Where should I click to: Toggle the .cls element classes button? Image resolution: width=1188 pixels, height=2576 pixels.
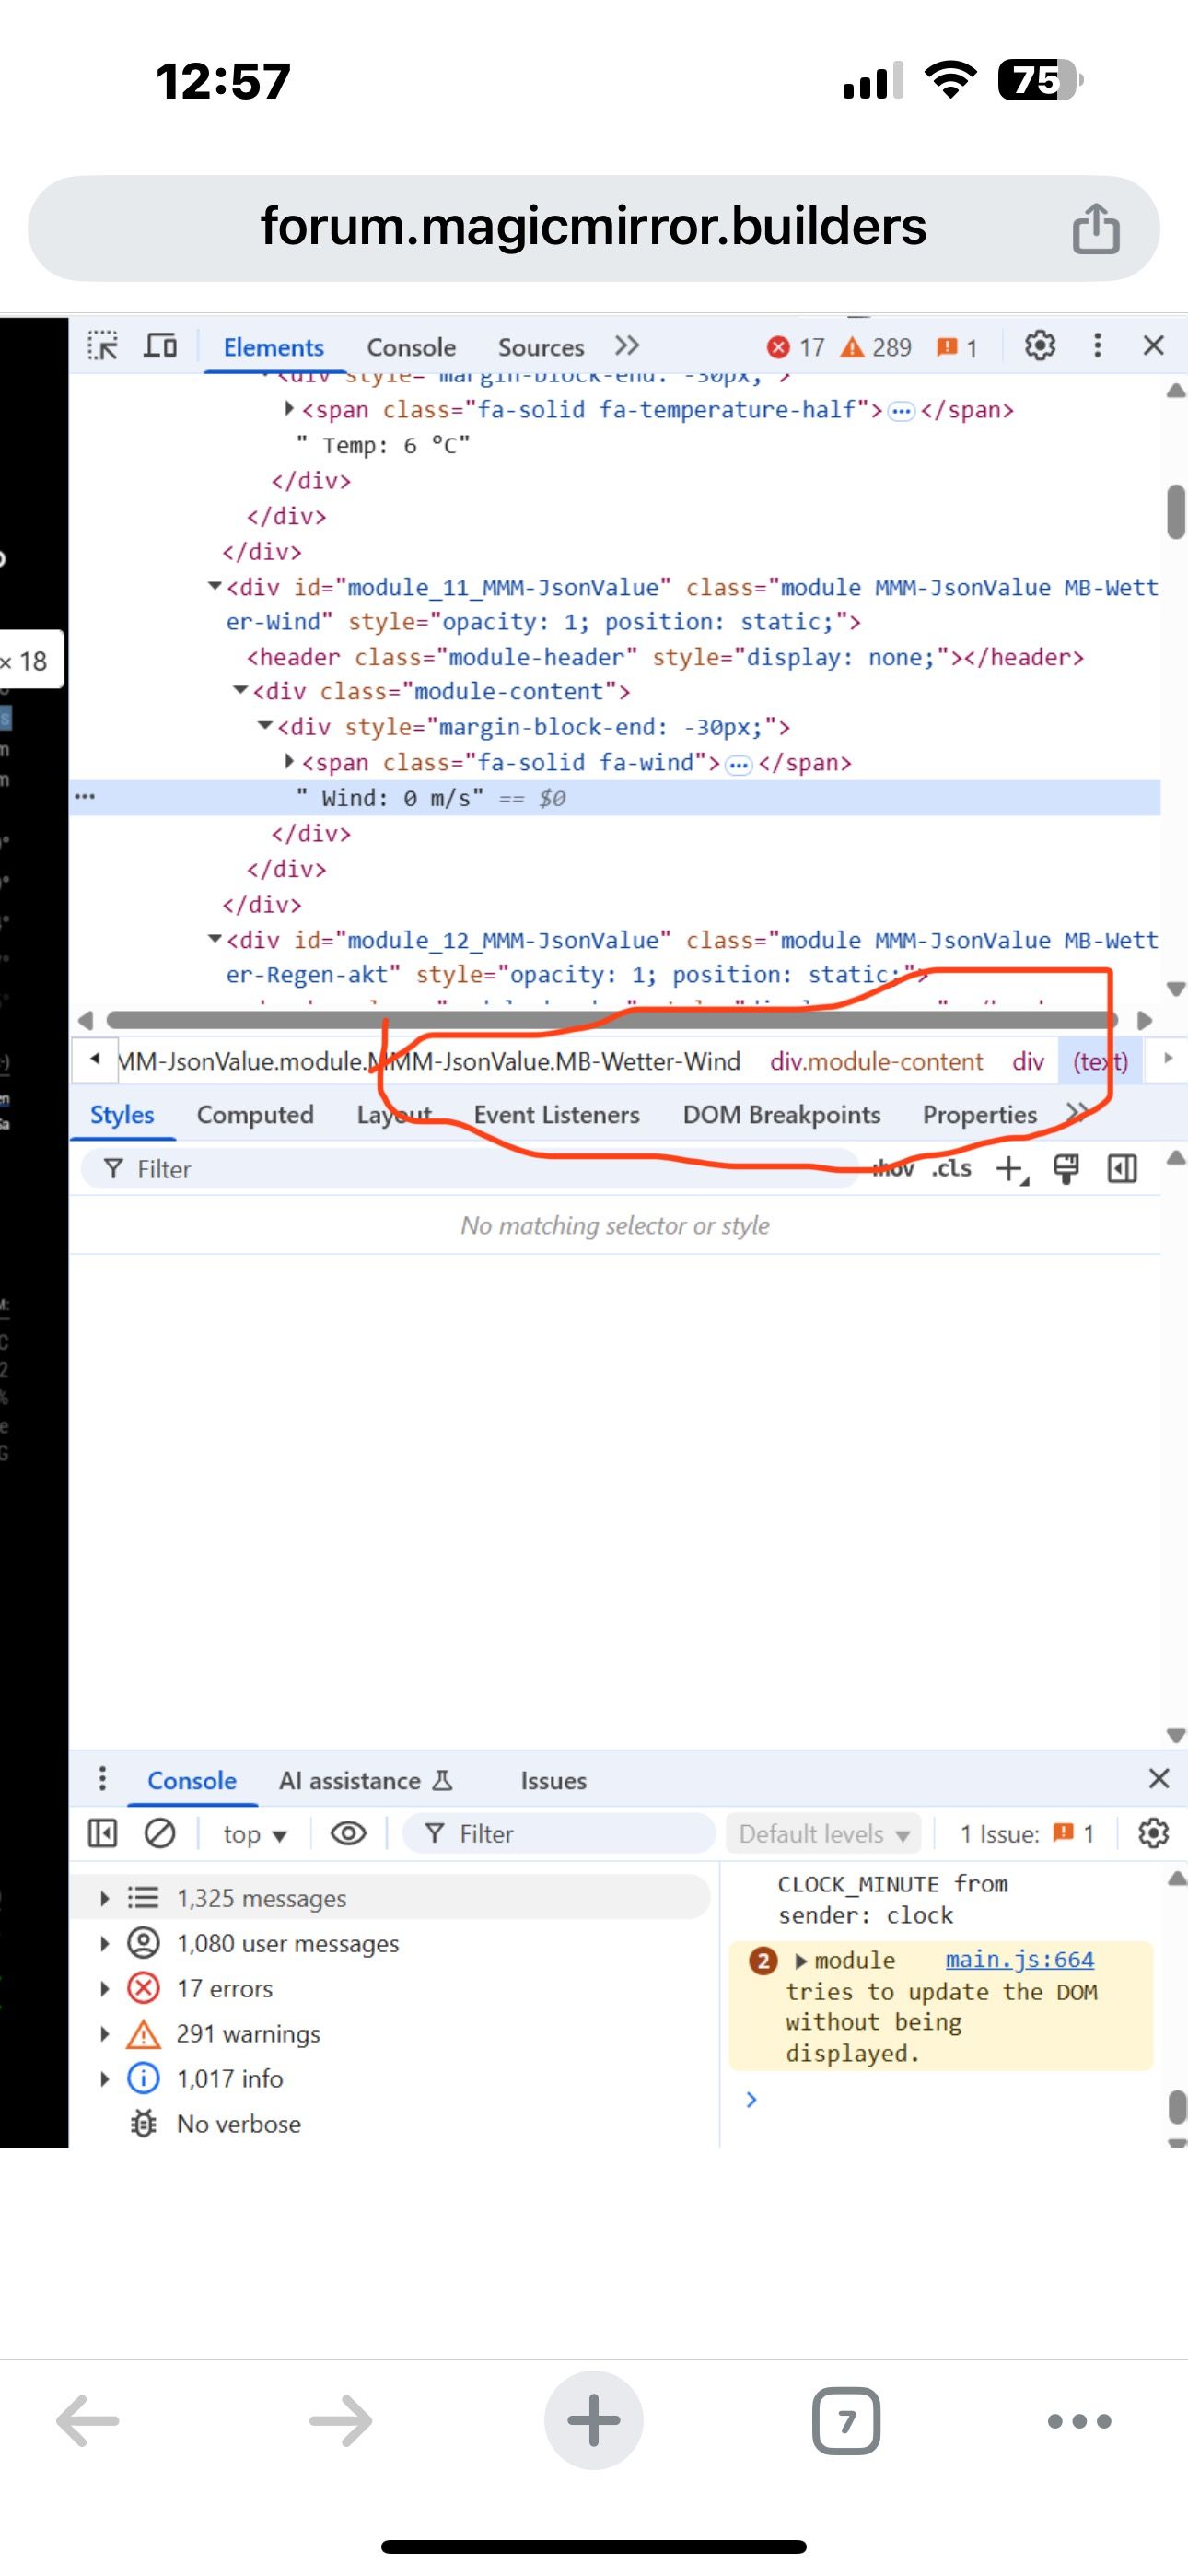pyautogui.click(x=951, y=1168)
